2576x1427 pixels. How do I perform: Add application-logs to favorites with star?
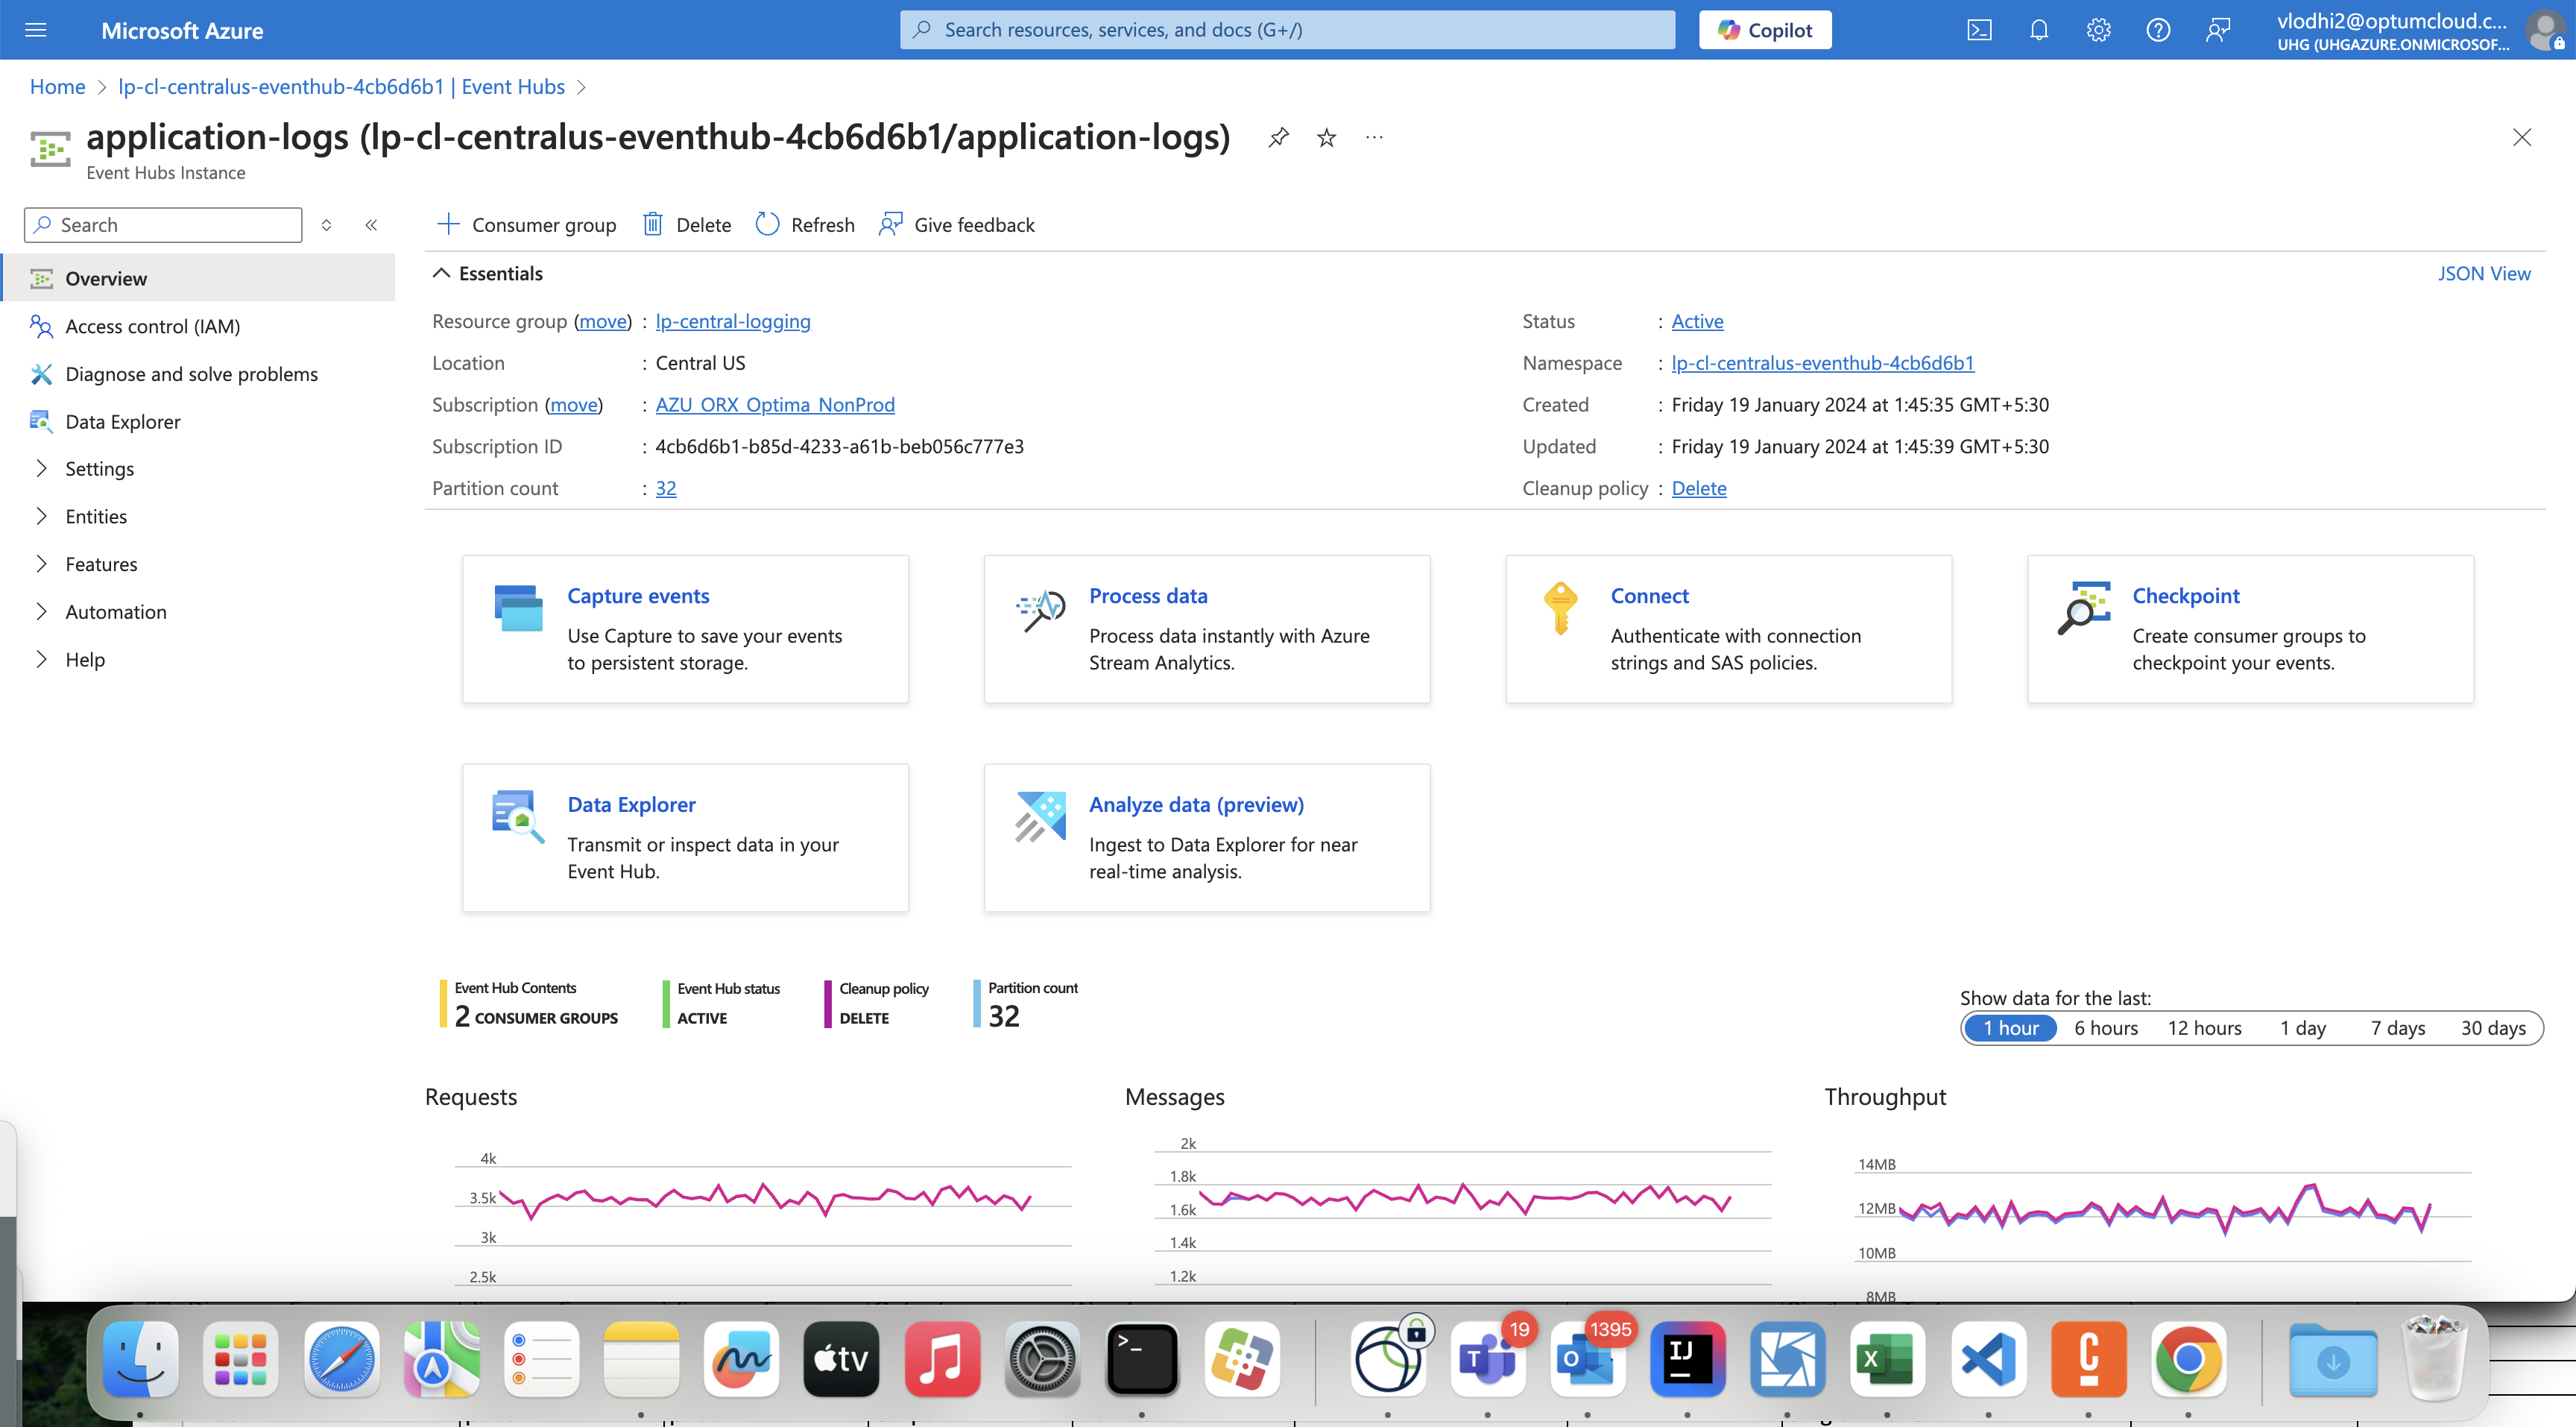click(x=1326, y=138)
